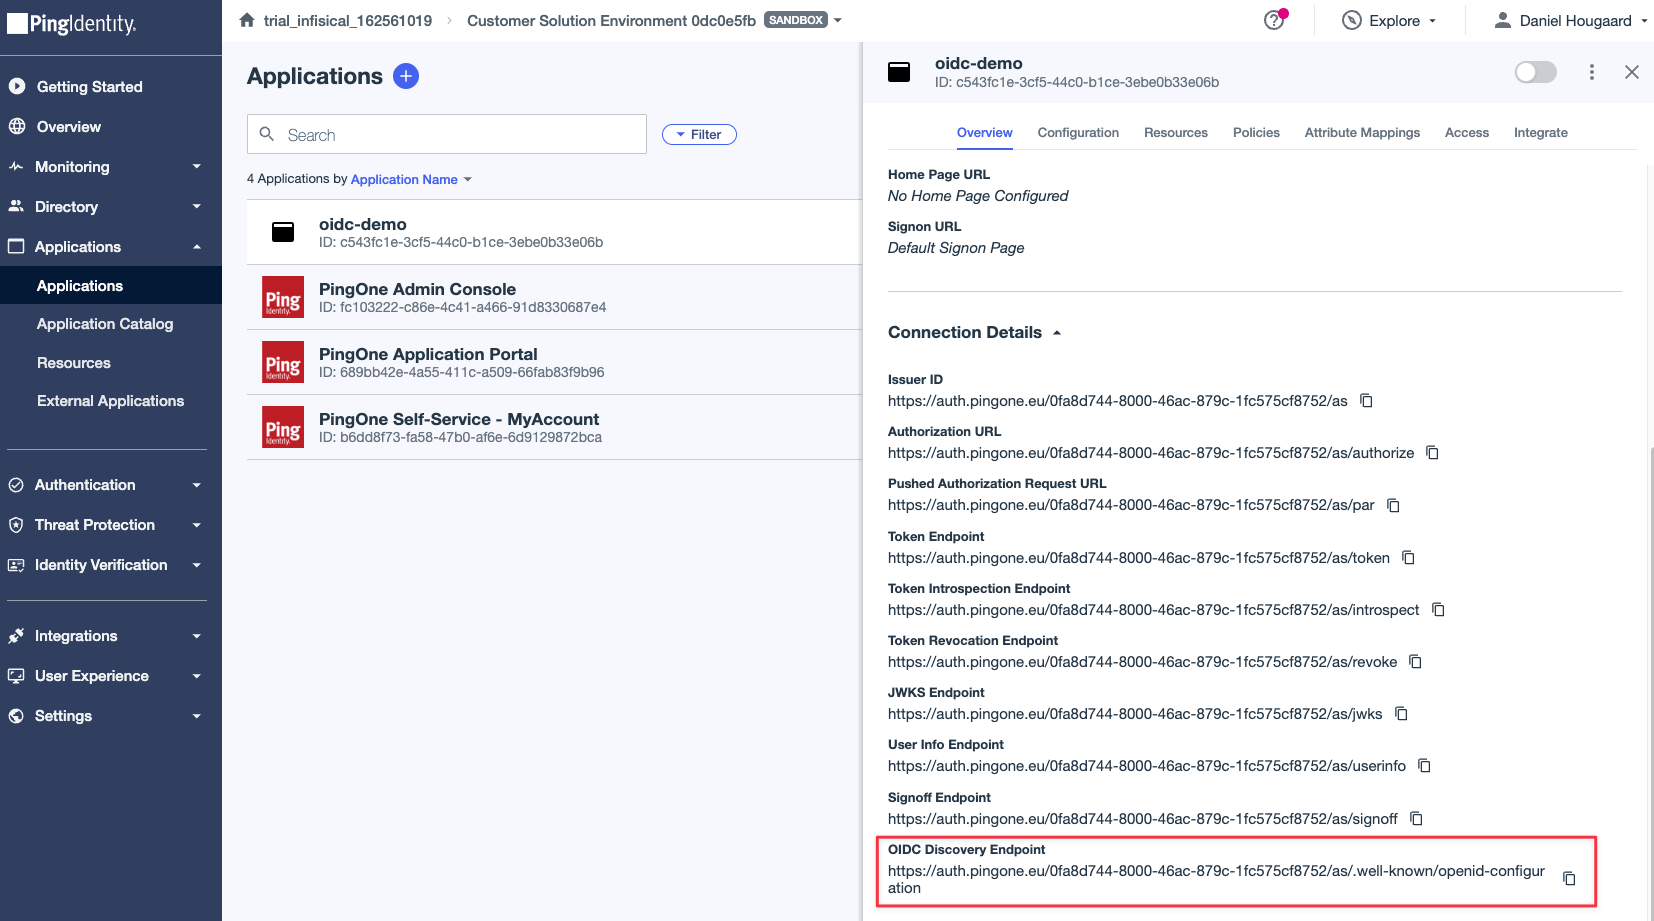
Task: Expand the Threat Protection sidebar section
Action: [x=110, y=525]
